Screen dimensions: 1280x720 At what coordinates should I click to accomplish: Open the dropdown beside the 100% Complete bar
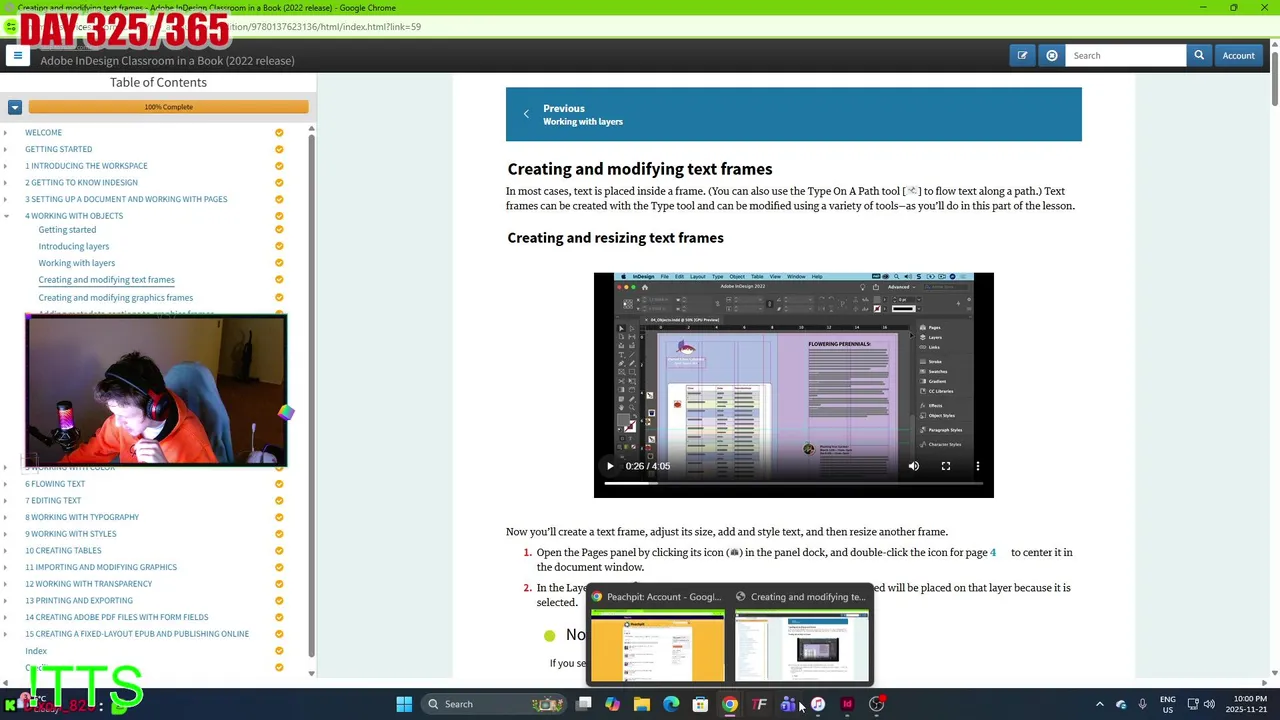coord(15,107)
